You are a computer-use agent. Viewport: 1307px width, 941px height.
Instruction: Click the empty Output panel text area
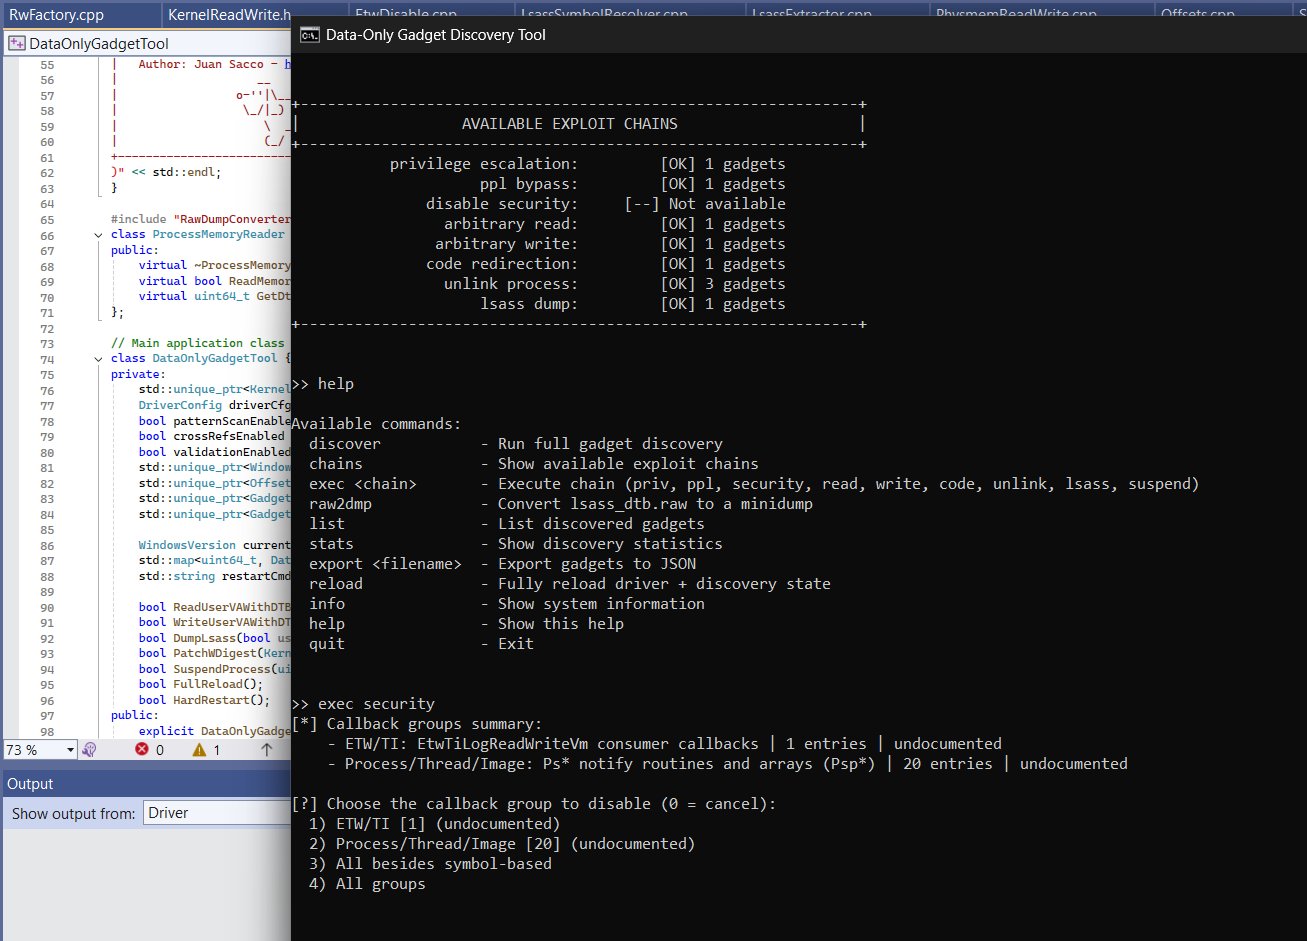tap(145, 885)
